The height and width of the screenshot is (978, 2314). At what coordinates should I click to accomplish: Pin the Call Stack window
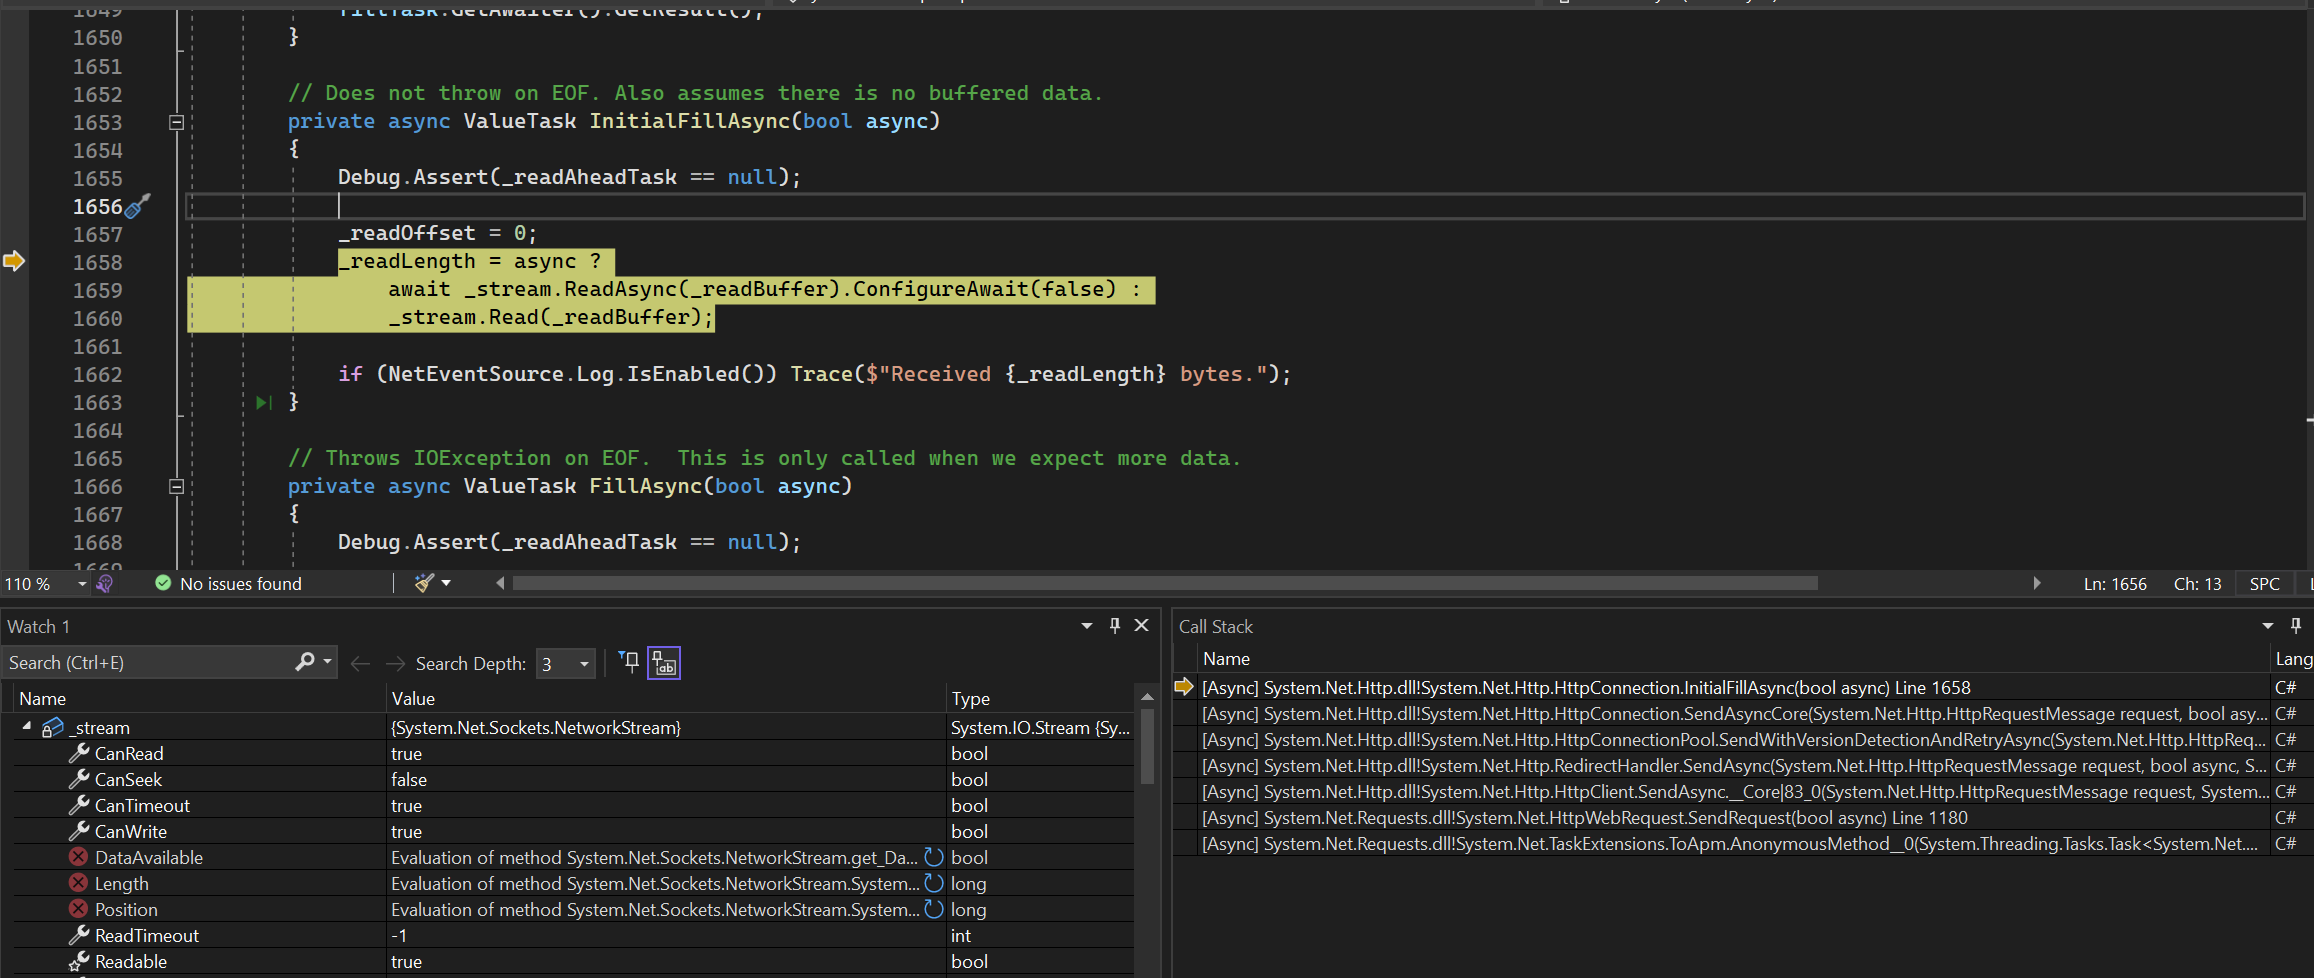coord(2296,625)
